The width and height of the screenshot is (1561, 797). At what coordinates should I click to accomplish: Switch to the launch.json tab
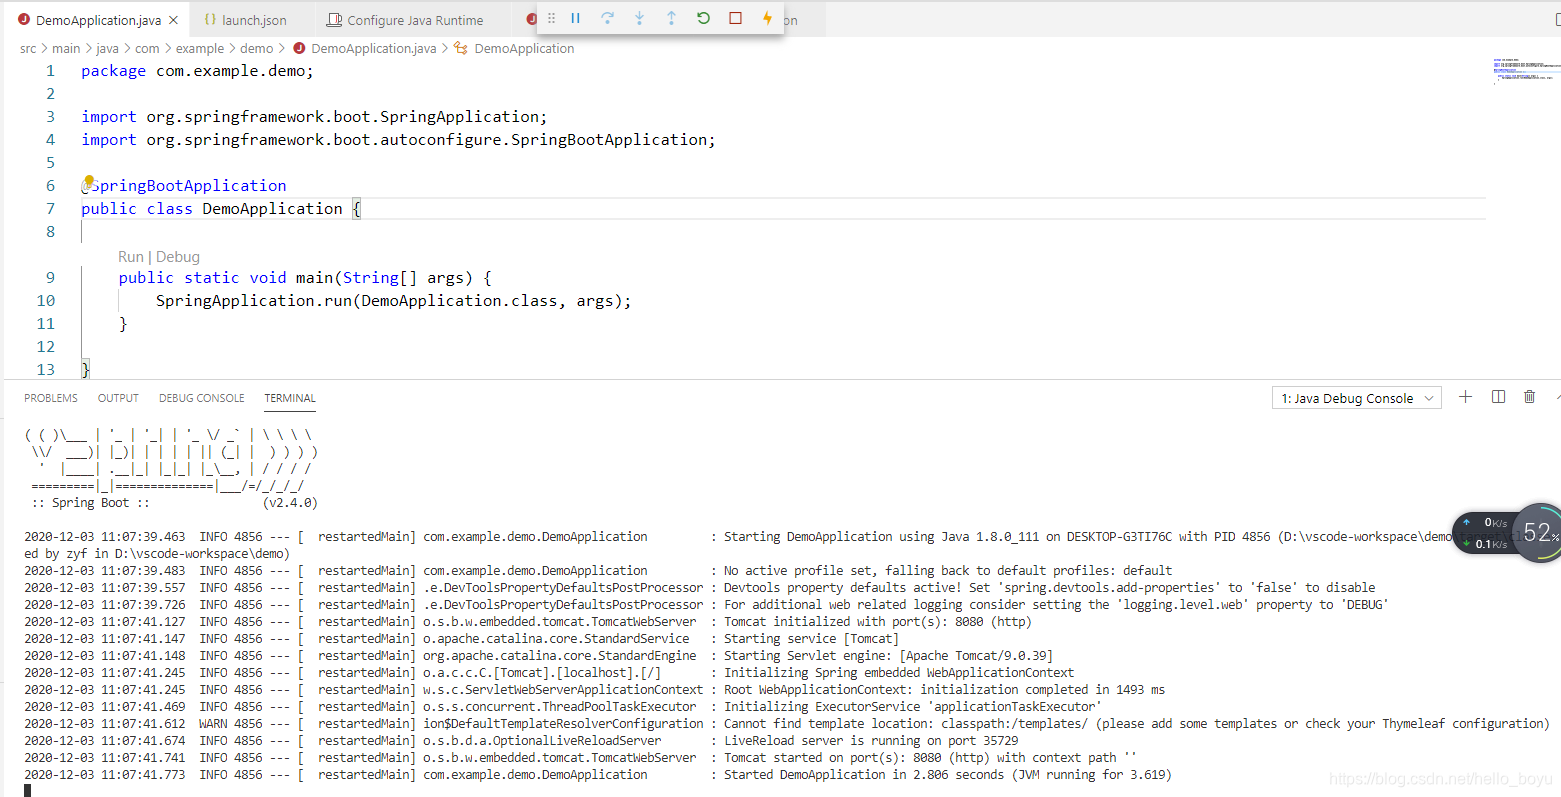[x=245, y=20]
